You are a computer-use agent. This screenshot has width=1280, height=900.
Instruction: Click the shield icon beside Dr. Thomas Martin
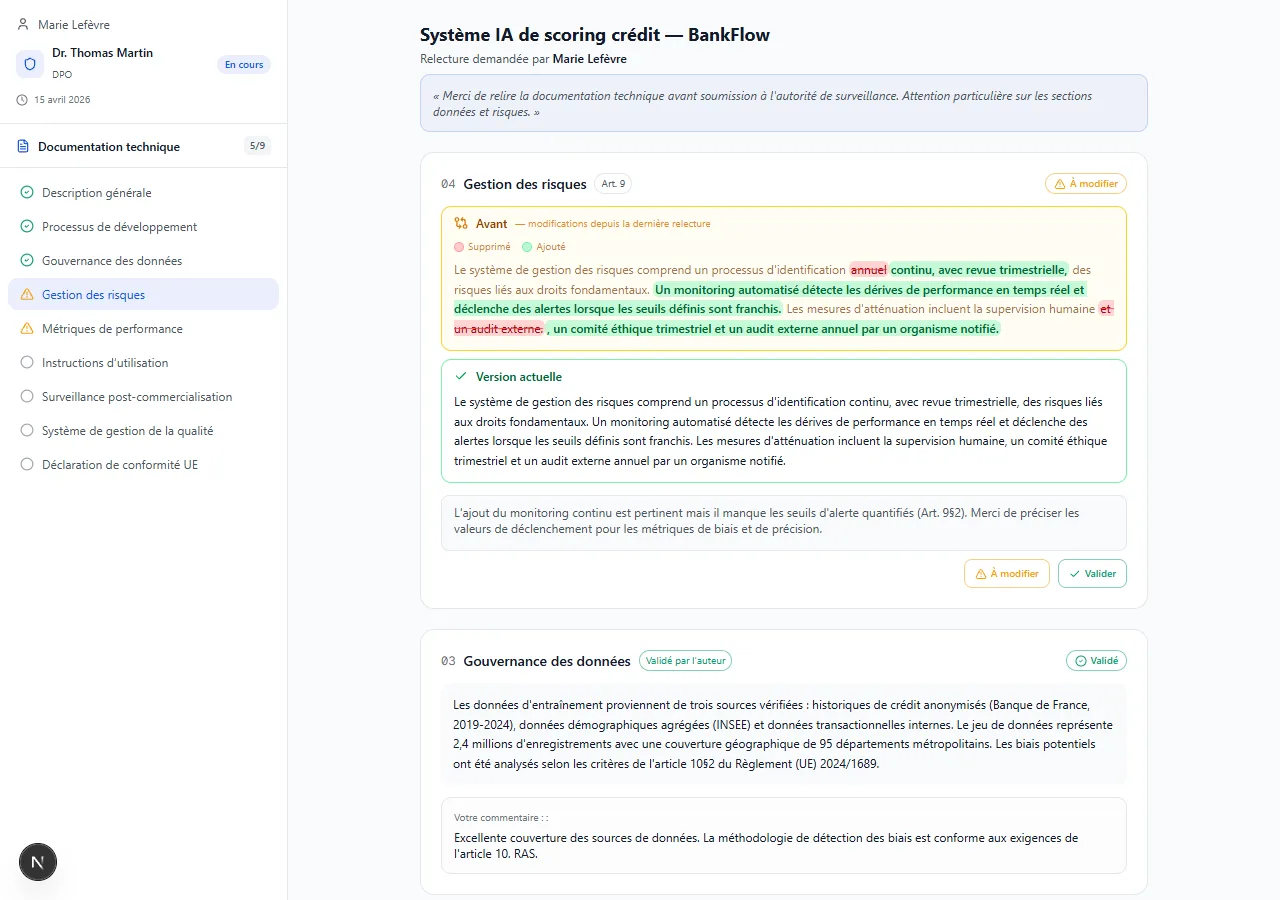[x=30, y=64]
